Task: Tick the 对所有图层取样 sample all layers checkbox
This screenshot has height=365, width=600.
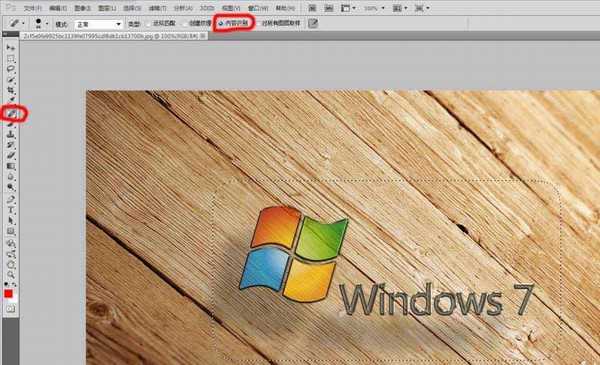Action: (280, 23)
